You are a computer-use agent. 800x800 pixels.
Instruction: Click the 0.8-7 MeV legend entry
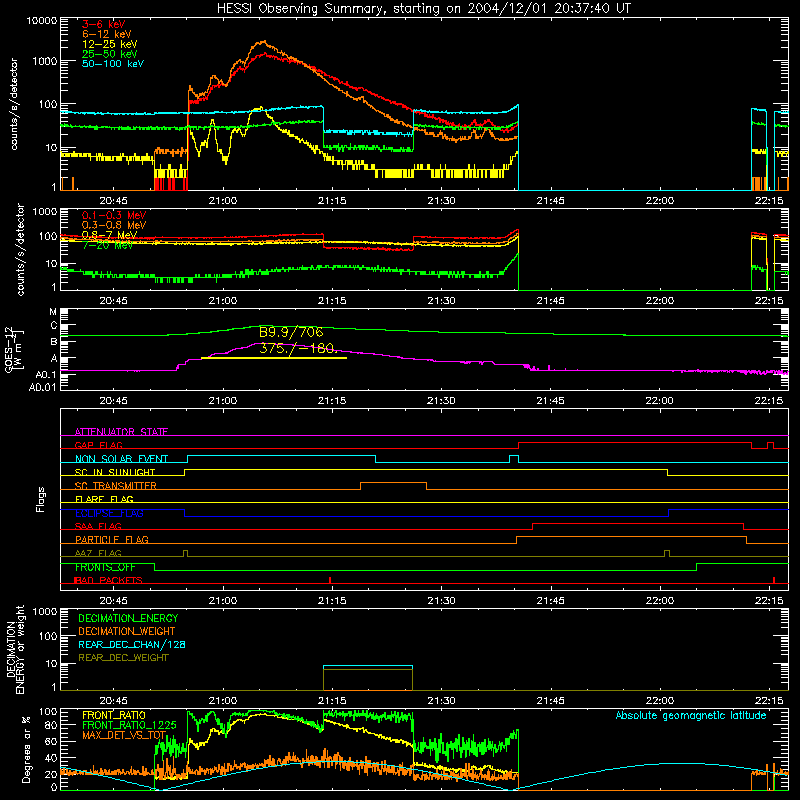point(110,235)
